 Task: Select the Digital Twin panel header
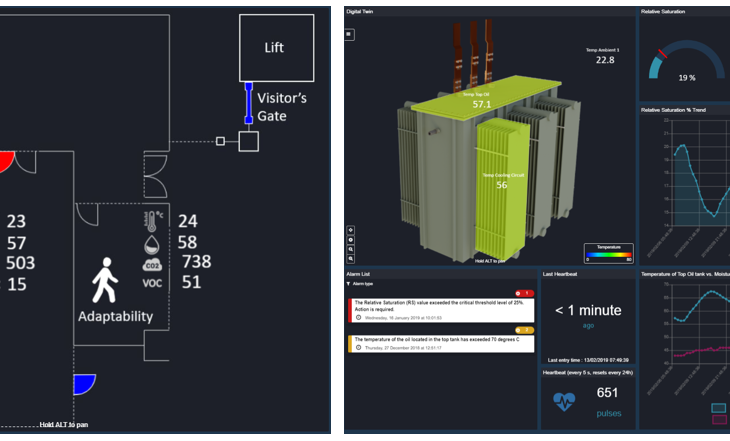click(x=362, y=12)
